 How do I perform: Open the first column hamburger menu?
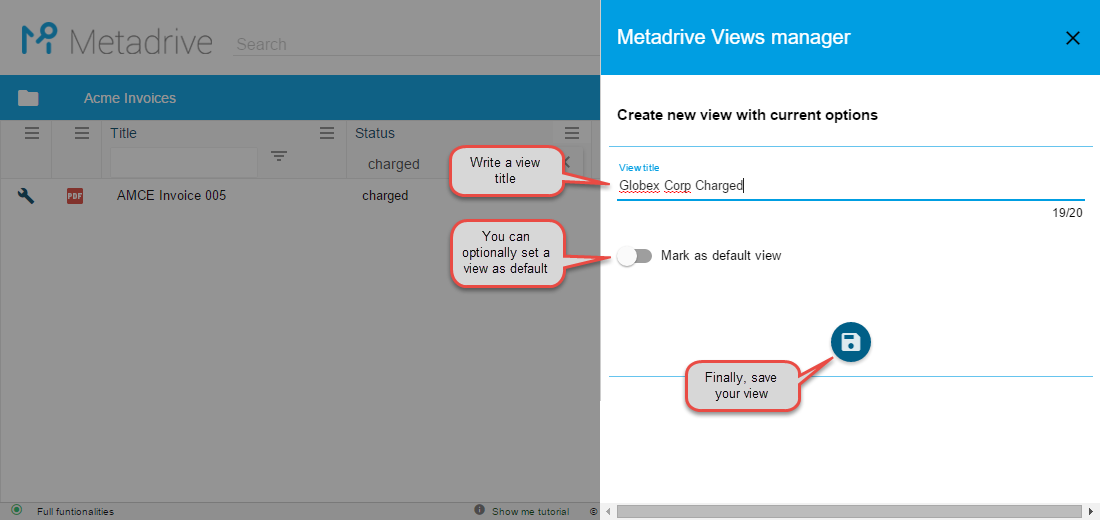32,133
